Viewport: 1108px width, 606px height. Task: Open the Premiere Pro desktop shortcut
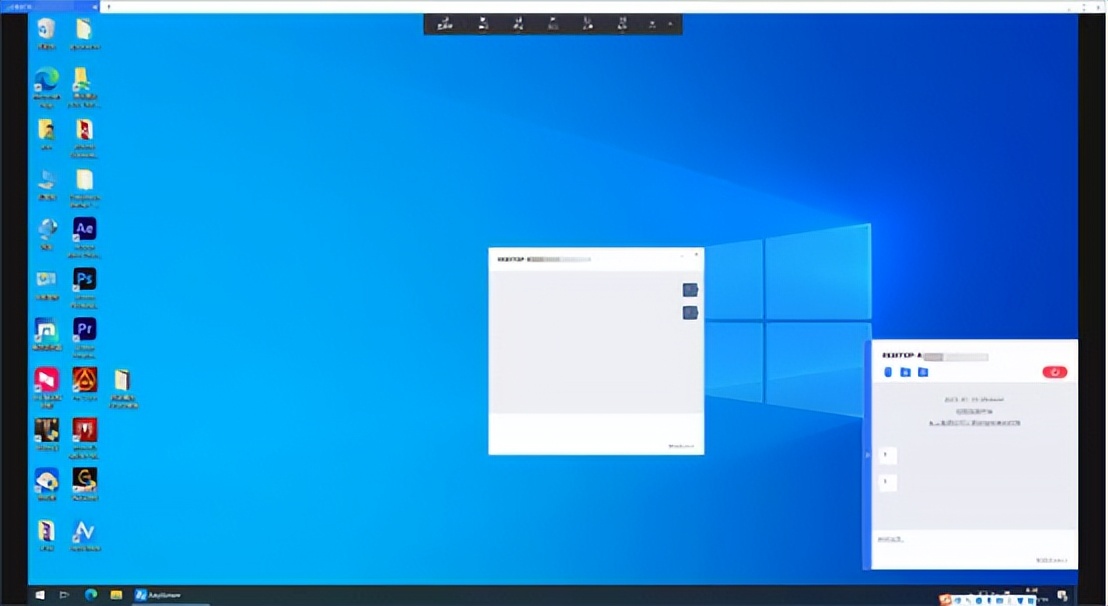pos(85,329)
